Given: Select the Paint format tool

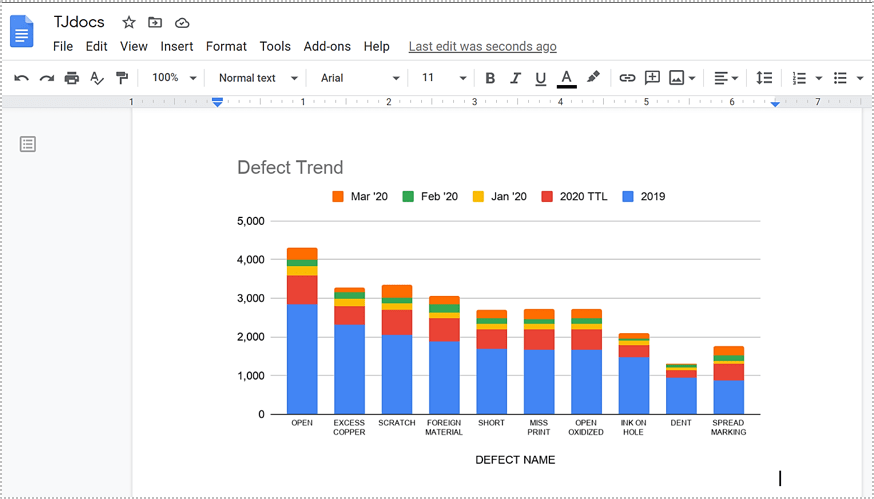Looking at the screenshot, I should (122, 78).
